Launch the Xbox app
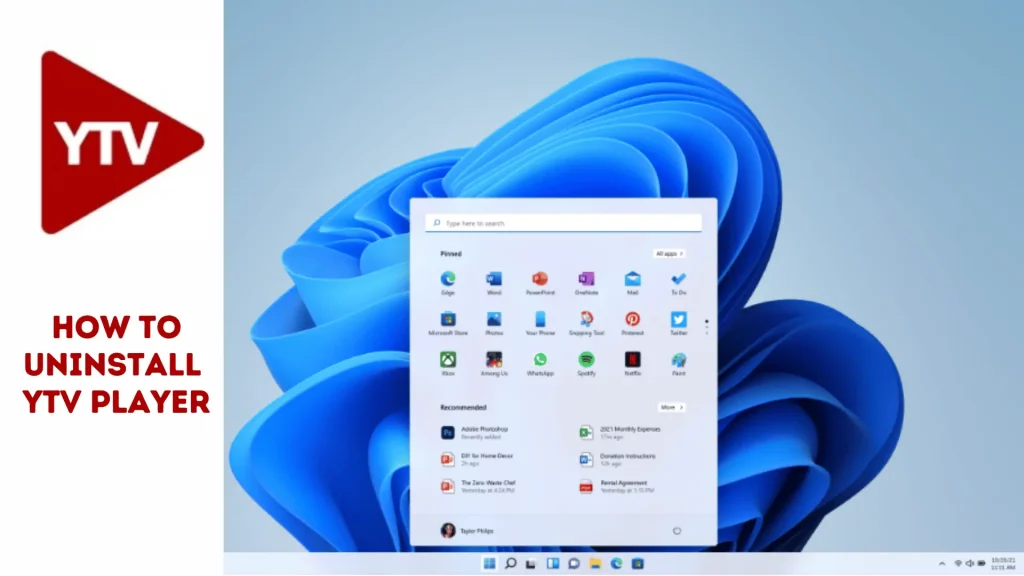This screenshot has height=576, width=1024. (448, 359)
